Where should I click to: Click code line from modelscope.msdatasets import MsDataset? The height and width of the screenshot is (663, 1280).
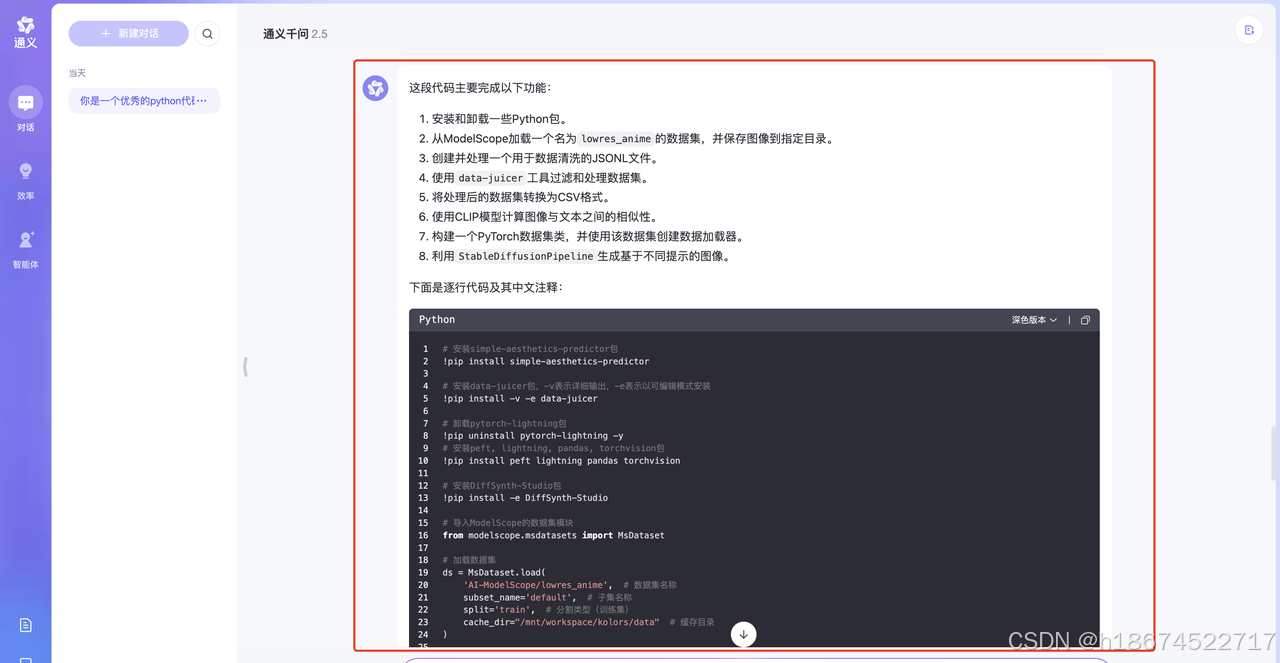pos(553,535)
